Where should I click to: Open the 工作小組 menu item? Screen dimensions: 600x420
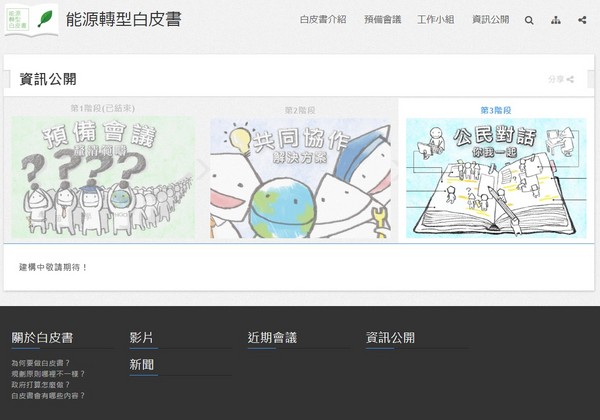coord(435,20)
